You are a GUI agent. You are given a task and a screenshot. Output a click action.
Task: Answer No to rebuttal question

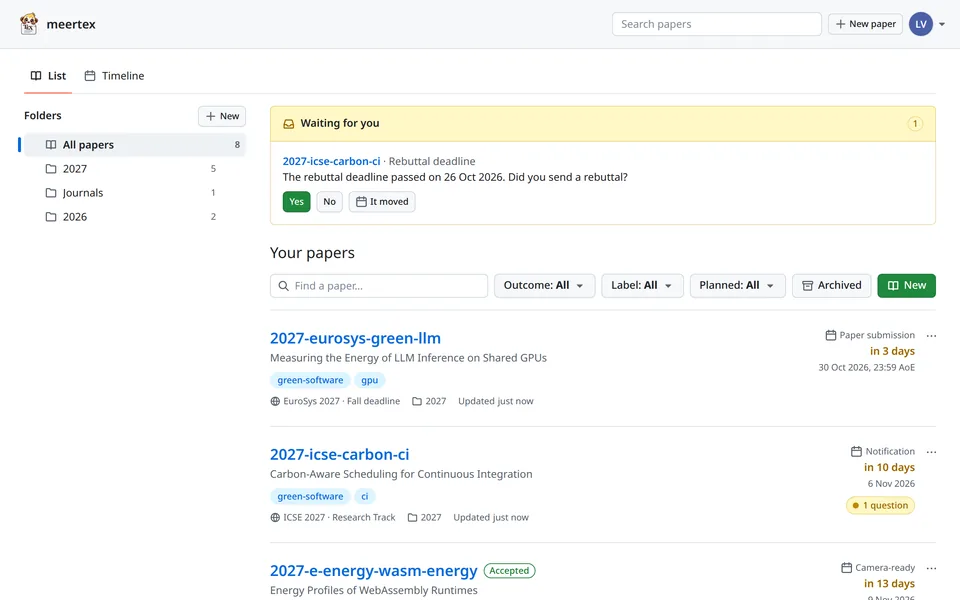pyautogui.click(x=329, y=201)
